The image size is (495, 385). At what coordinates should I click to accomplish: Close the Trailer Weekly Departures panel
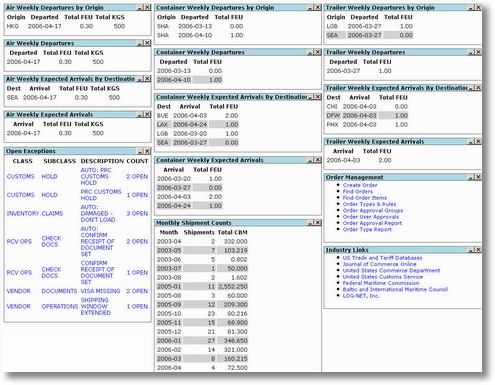pyautogui.click(x=478, y=52)
